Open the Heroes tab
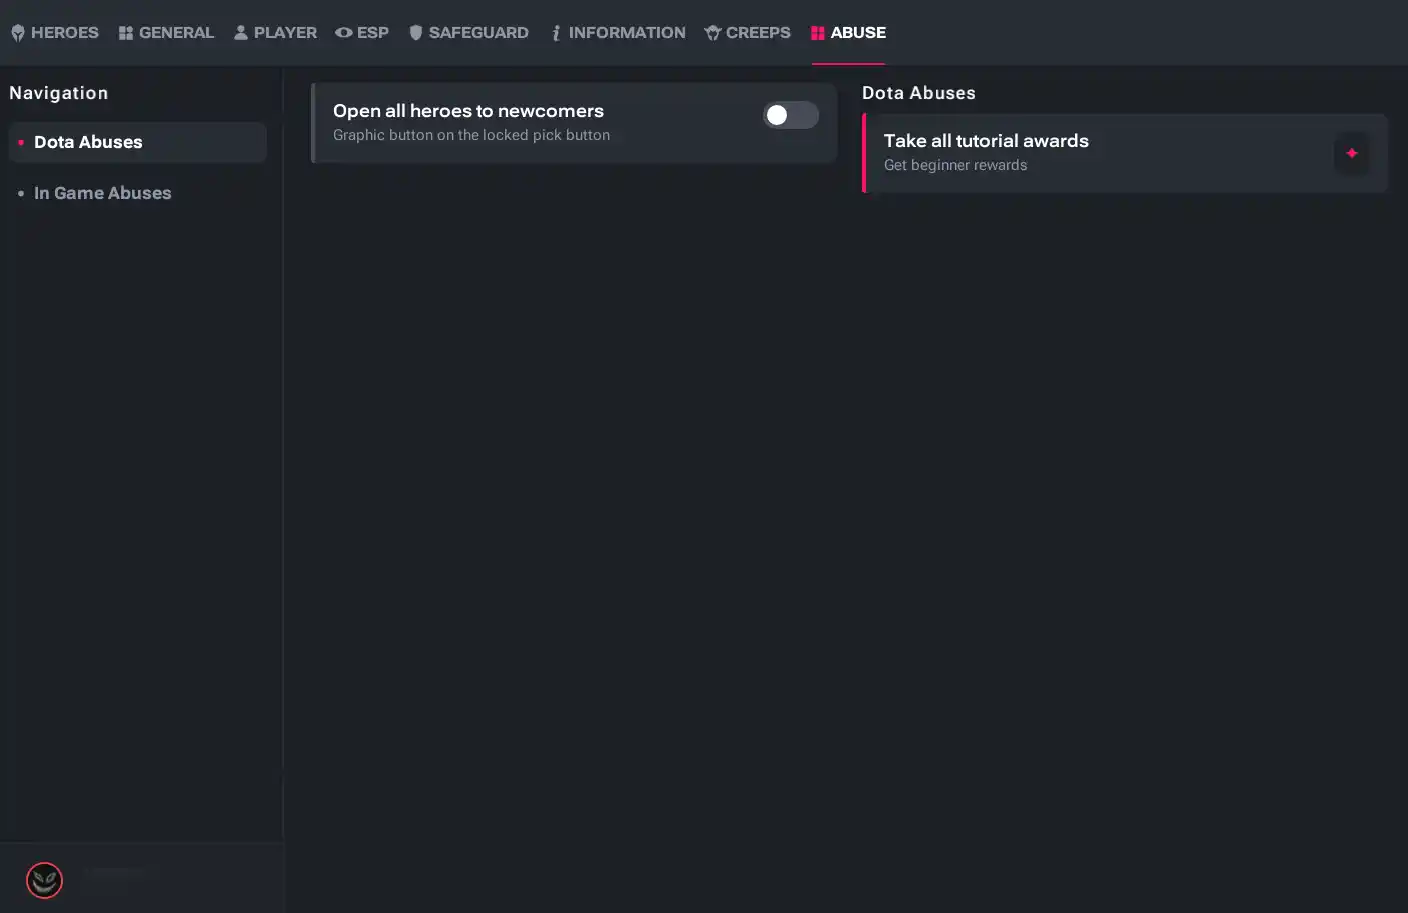 [x=55, y=32]
